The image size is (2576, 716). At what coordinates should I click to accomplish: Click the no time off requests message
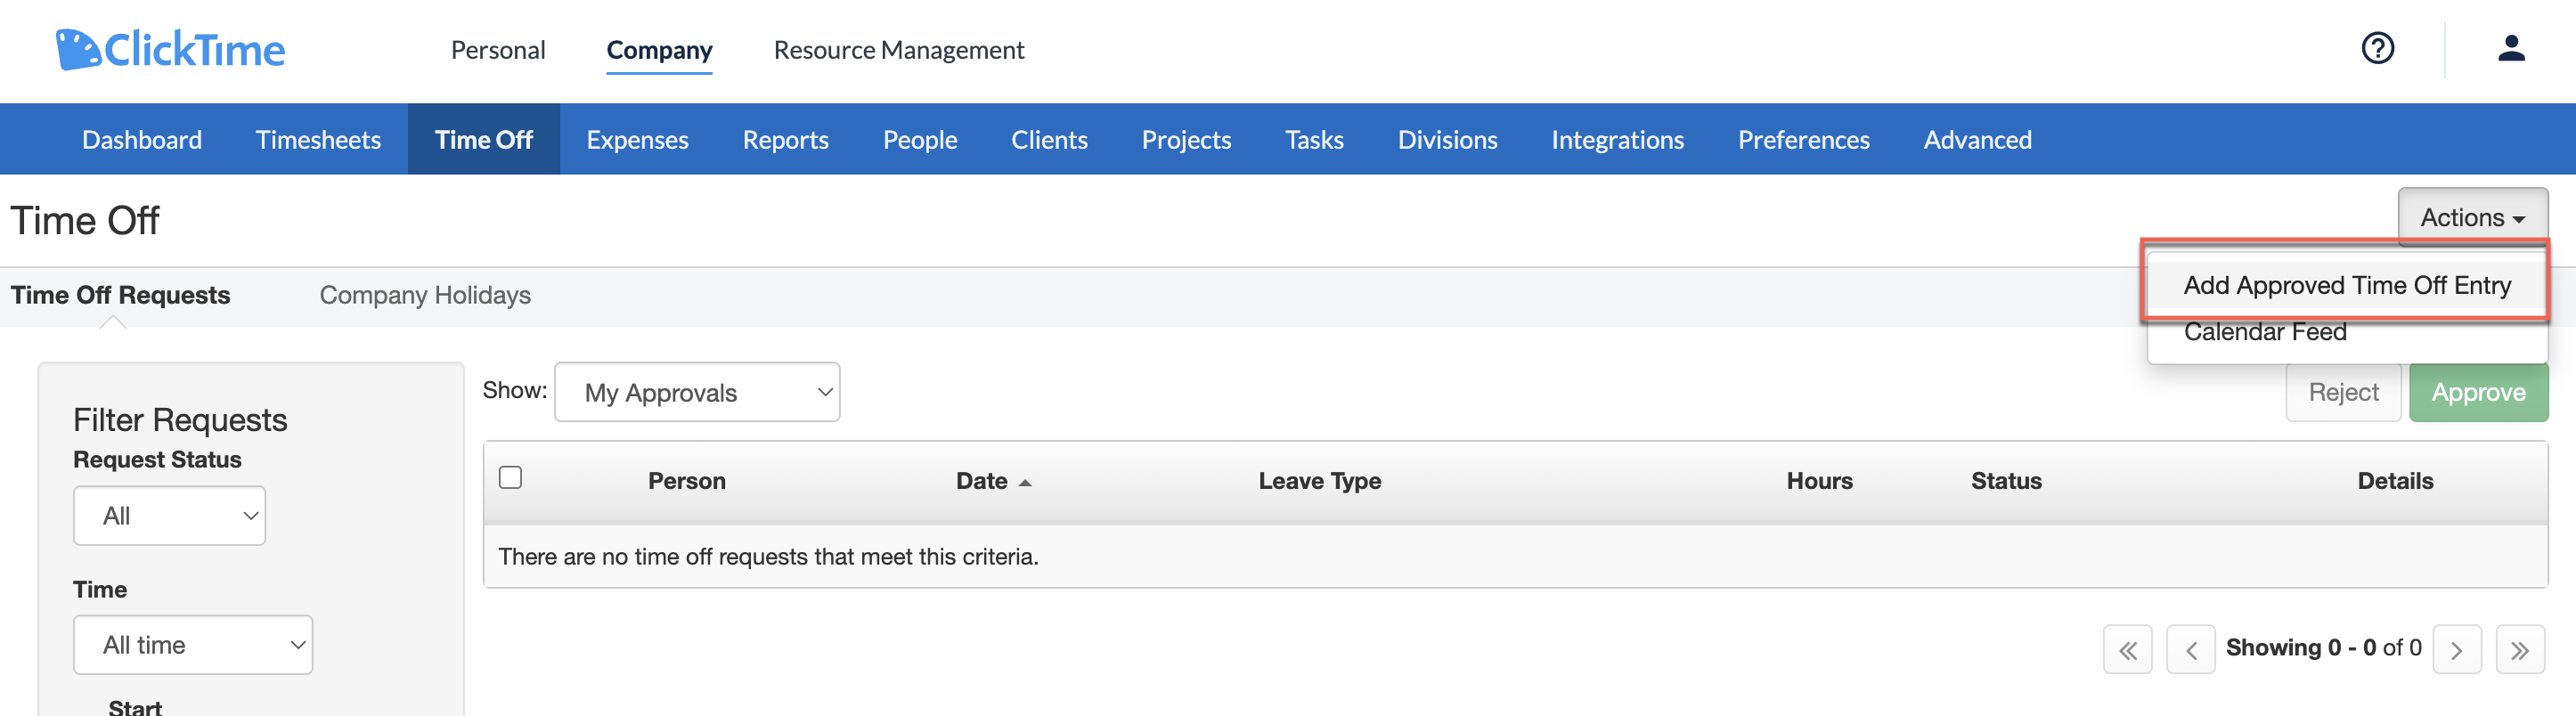pyautogui.click(x=768, y=556)
